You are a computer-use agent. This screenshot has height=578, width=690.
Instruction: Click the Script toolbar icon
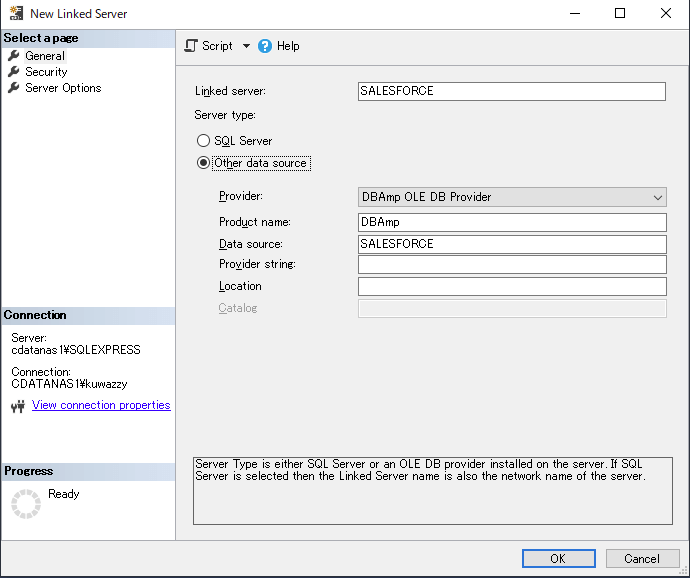point(191,46)
